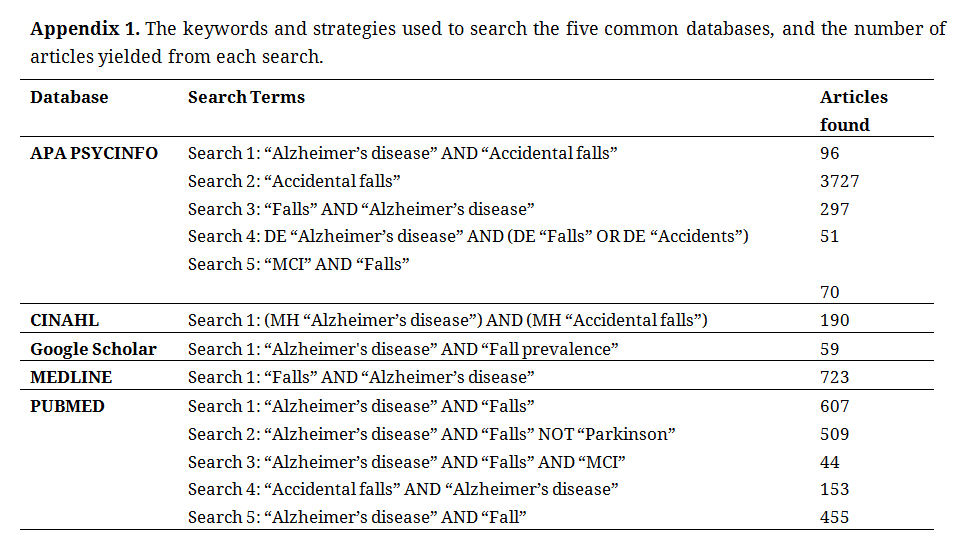Click the "CINAHL" database row label
This screenshot has width=965, height=555.
pos(65,320)
